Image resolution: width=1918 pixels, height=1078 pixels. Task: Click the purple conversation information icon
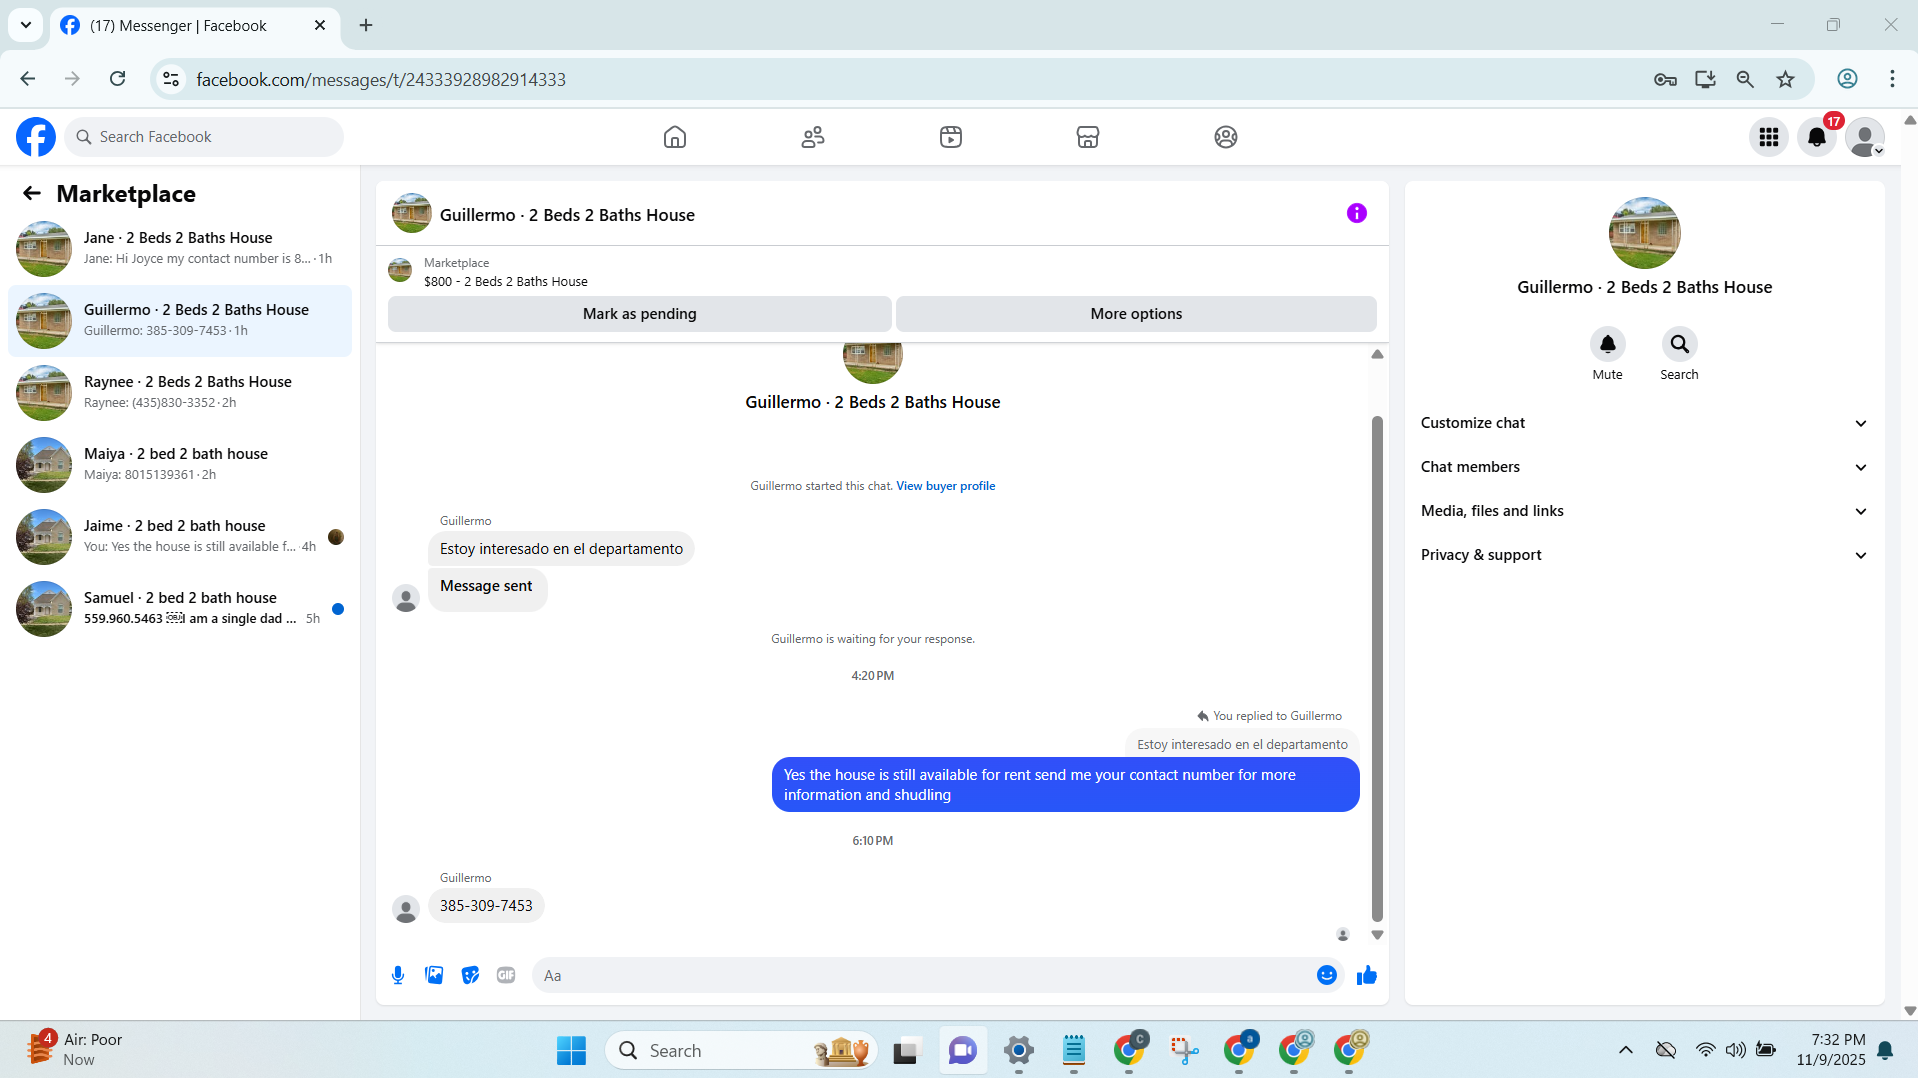point(1357,213)
